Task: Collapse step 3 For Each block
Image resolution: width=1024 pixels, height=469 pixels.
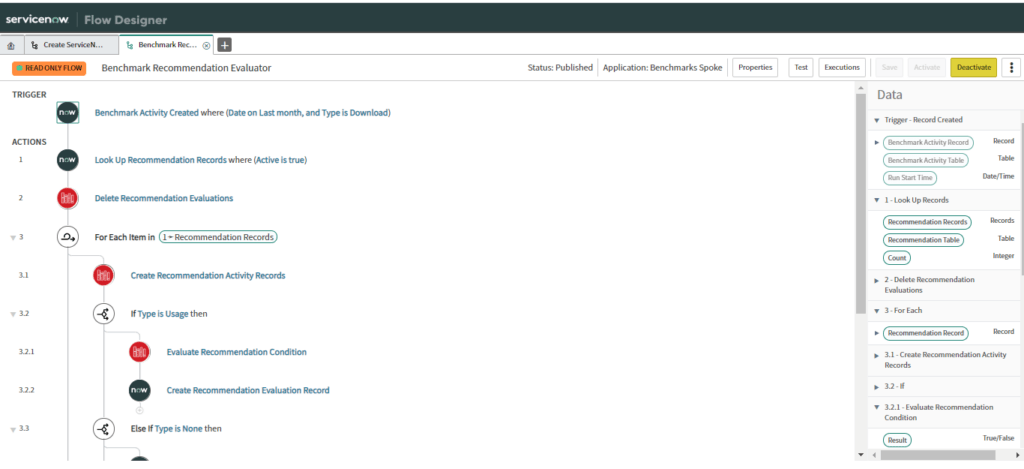Action: (12, 238)
